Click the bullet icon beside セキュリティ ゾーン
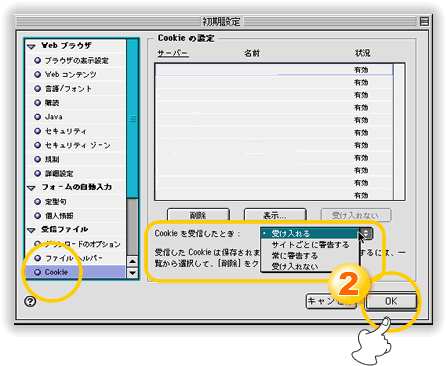Image resolution: width=447 pixels, height=366 pixels. tap(38, 145)
